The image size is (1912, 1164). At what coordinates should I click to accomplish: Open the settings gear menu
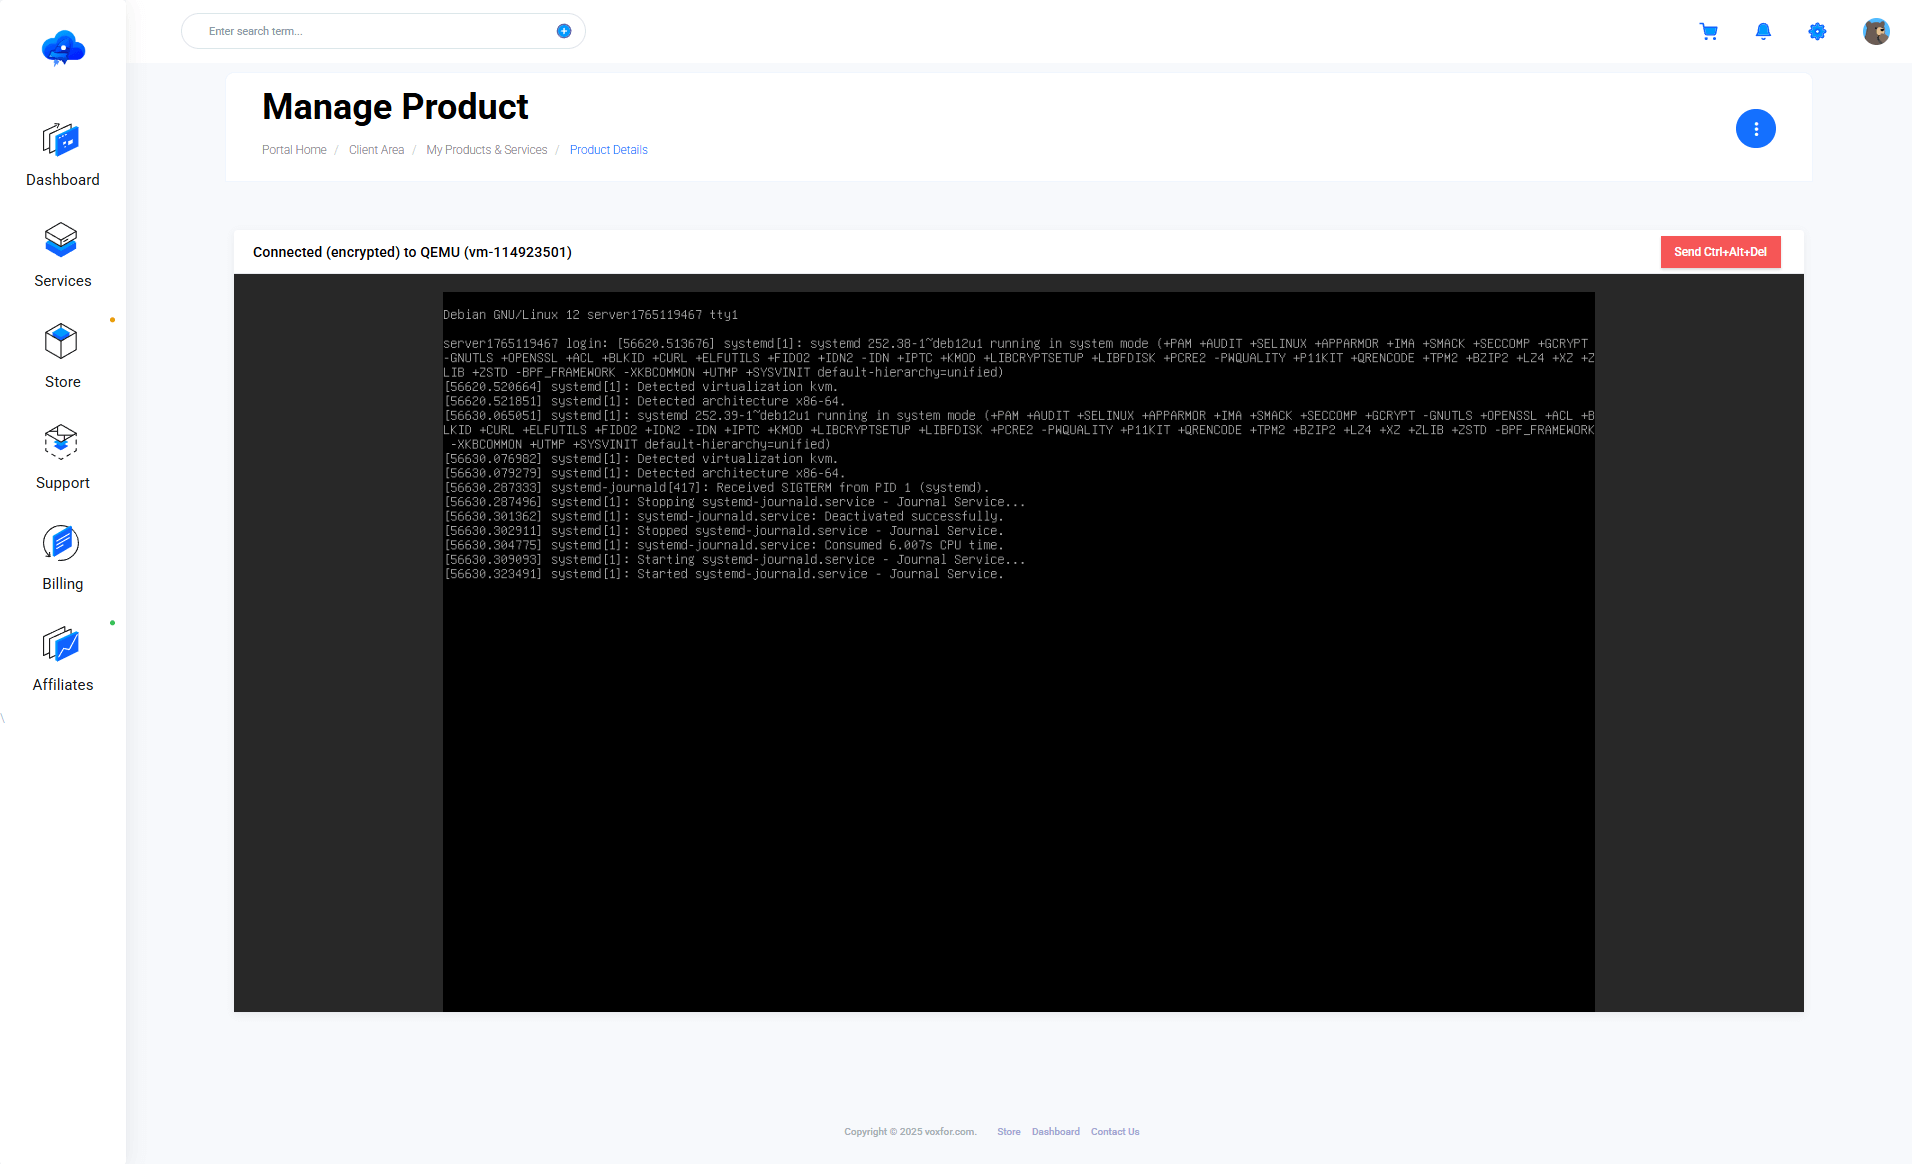(x=1817, y=31)
